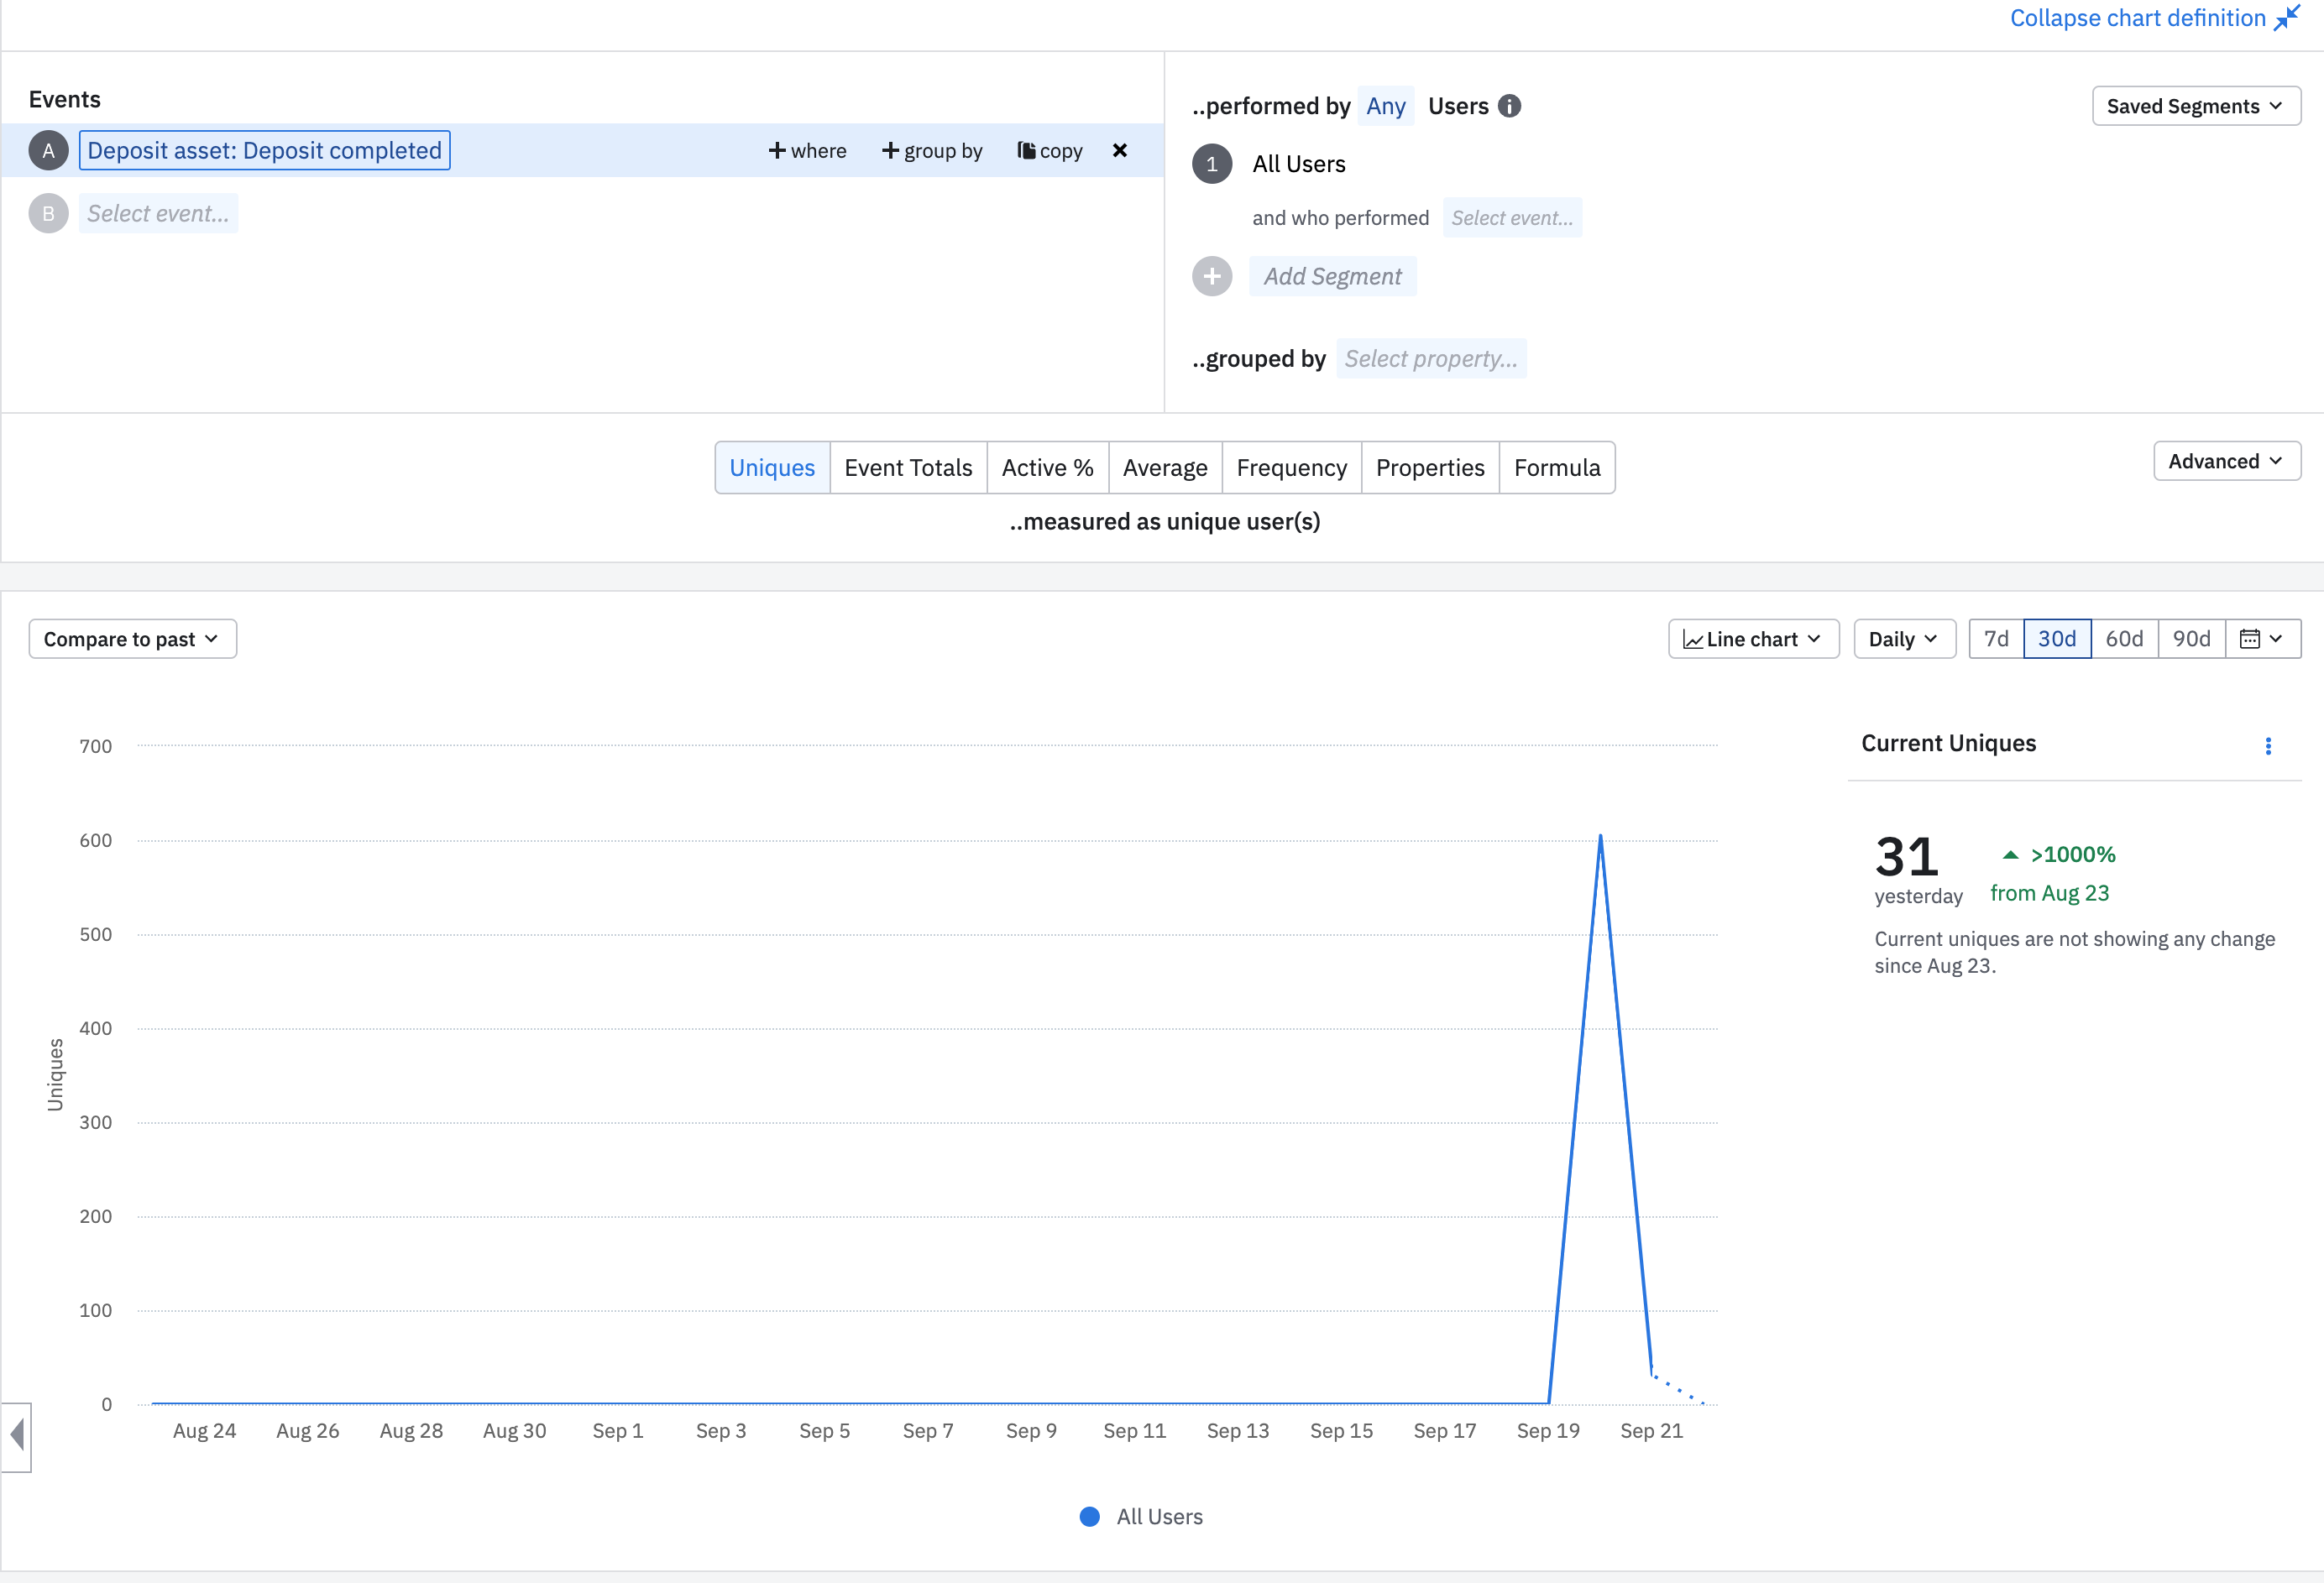The height and width of the screenshot is (1583, 2324).
Task: Open the Daily interval dropdown
Action: click(x=1903, y=638)
